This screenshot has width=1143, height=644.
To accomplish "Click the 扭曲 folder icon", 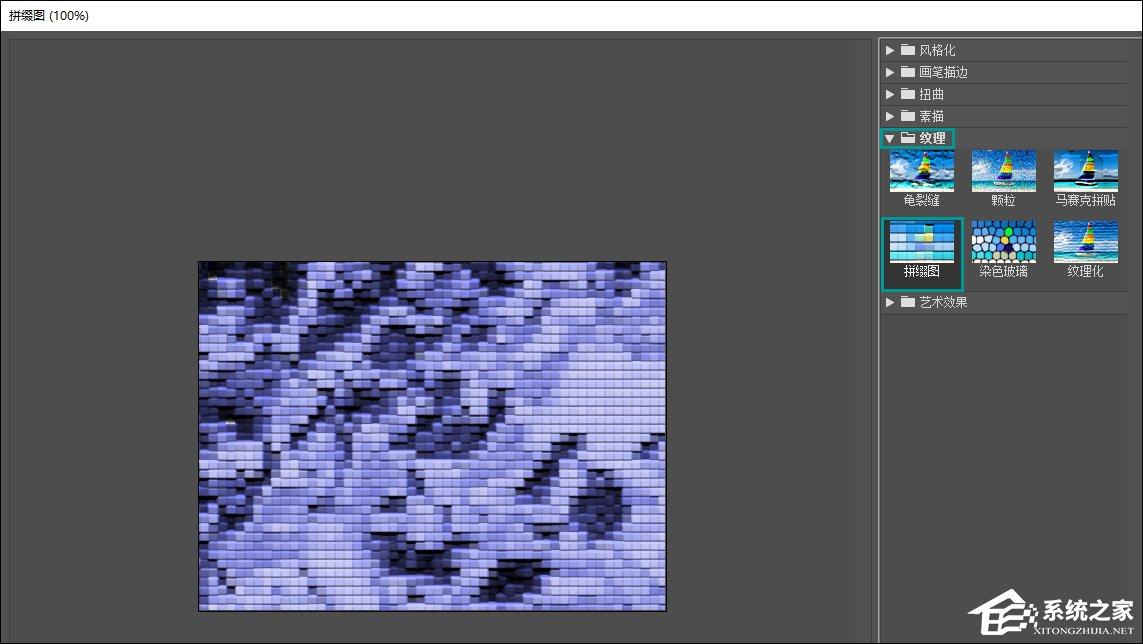I will pyautogui.click(x=908, y=93).
